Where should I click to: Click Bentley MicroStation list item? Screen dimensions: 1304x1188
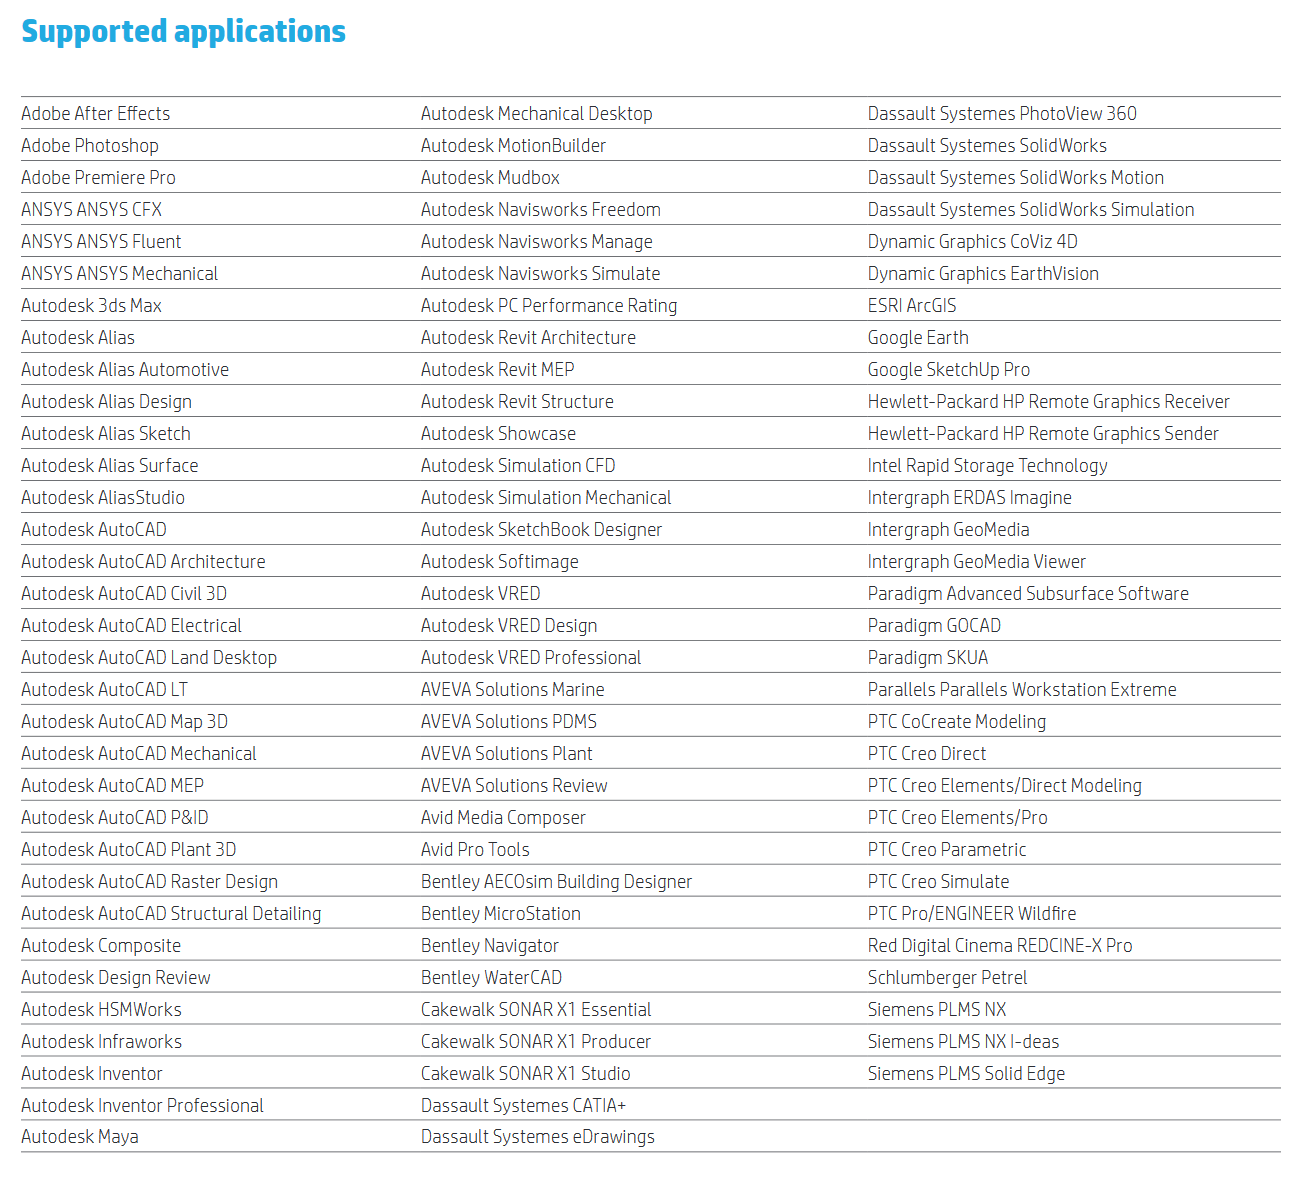pyautogui.click(x=500, y=914)
